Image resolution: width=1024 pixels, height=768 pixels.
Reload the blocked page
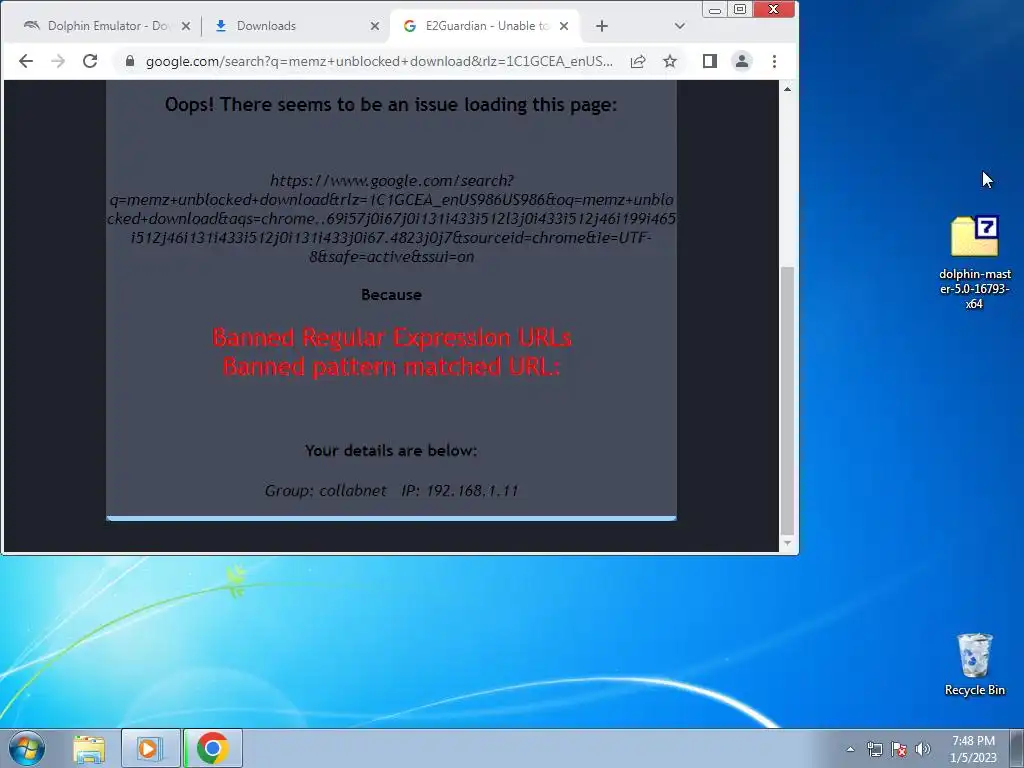pos(90,61)
